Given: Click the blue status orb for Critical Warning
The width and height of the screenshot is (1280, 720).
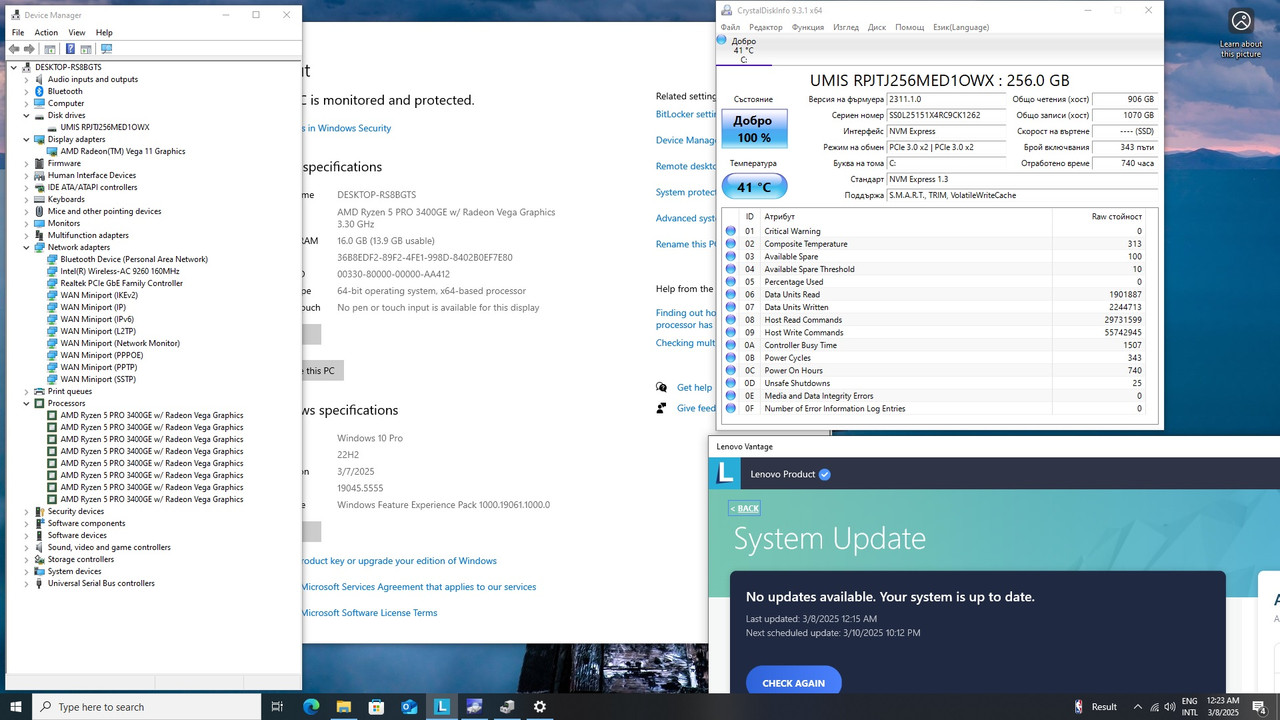Looking at the screenshot, I should click(730, 231).
